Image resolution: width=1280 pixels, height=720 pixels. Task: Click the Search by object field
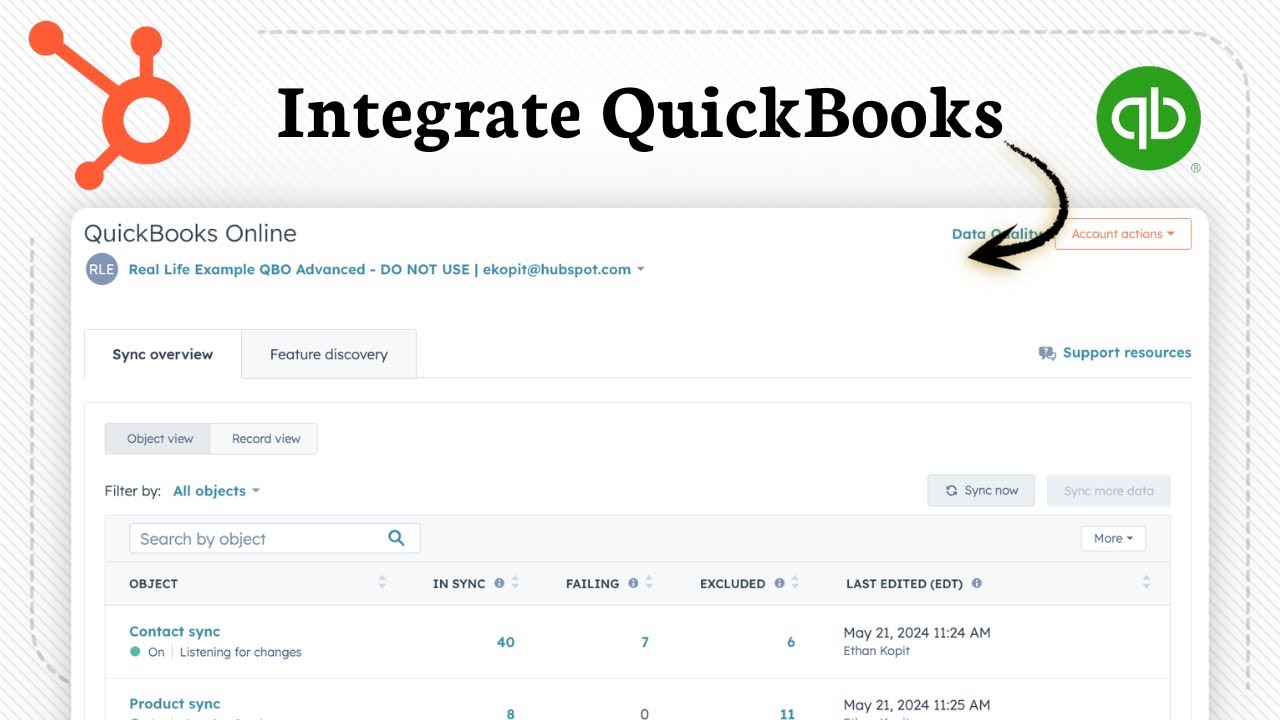[x=275, y=538]
